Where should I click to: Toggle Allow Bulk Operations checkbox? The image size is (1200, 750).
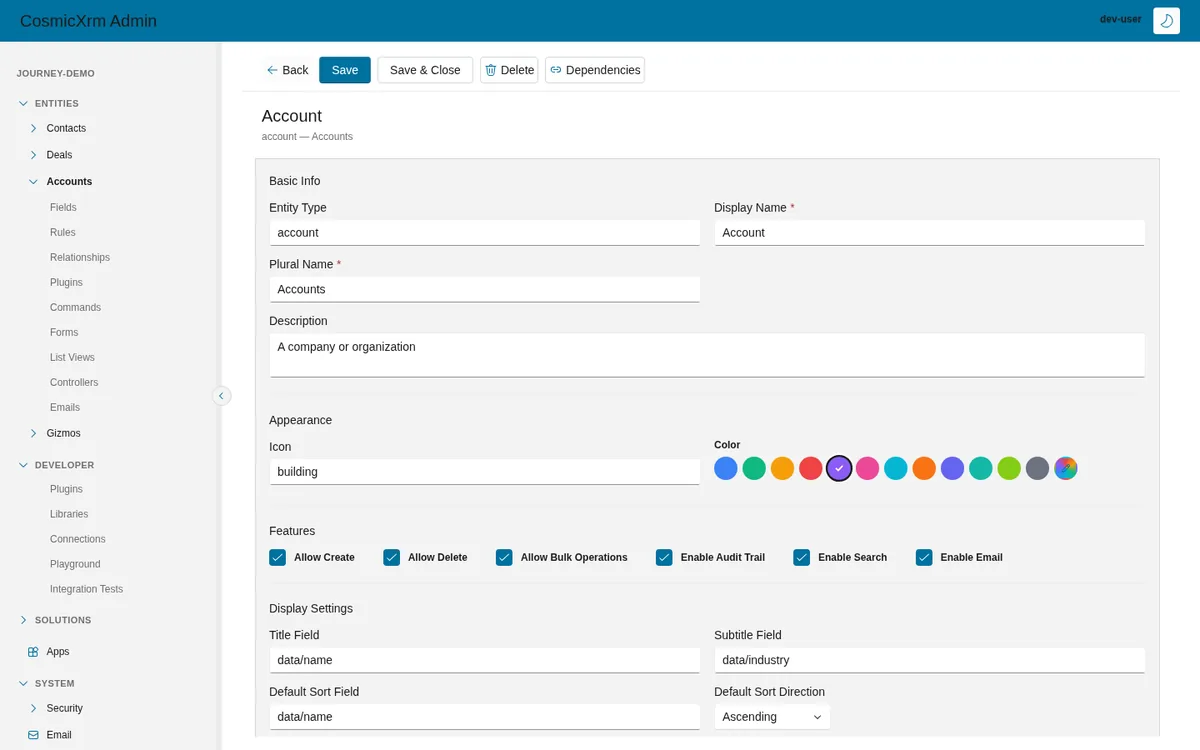(504, 557)
